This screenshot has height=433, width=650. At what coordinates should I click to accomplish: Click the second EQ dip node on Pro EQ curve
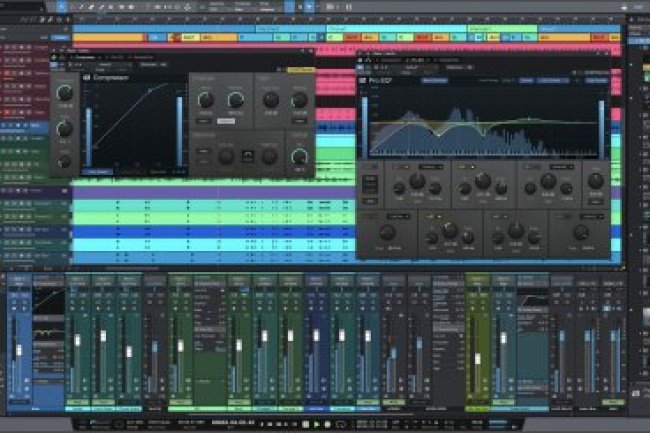[483, 133]
